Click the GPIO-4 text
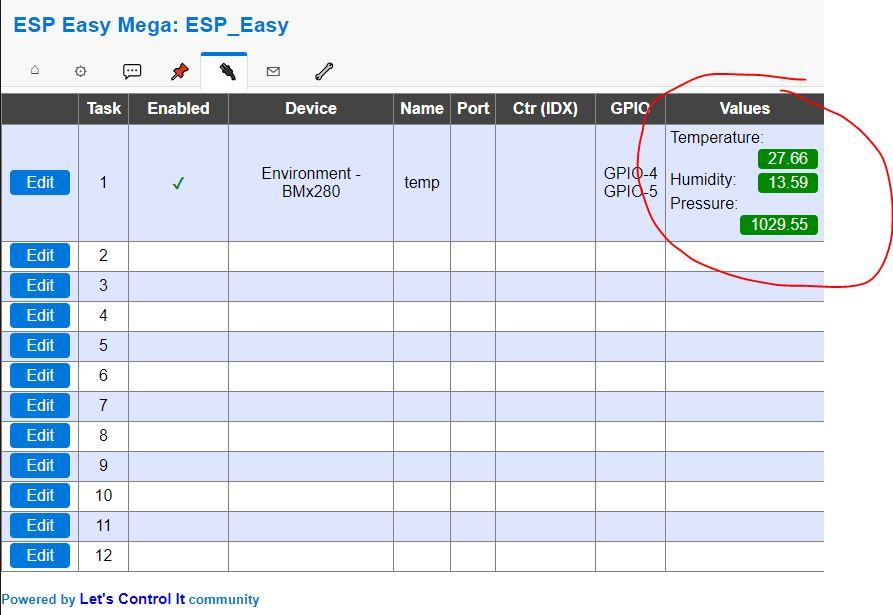893x615 pixels. (630, 173)
